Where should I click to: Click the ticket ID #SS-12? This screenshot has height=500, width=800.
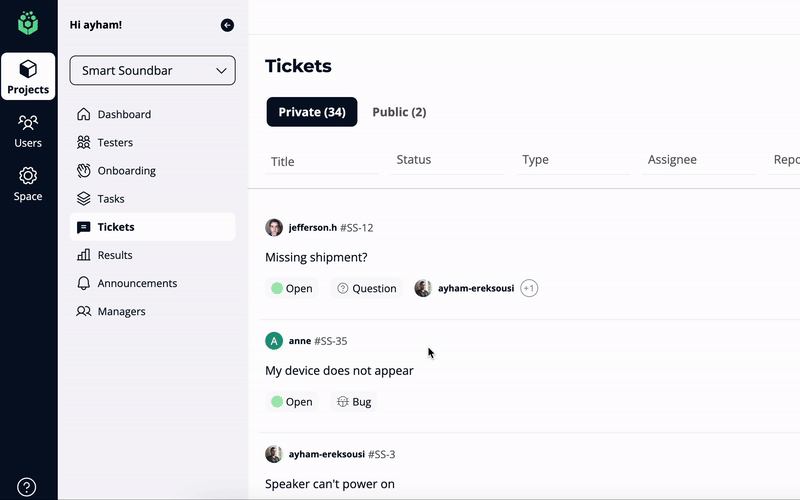[357, 228]
